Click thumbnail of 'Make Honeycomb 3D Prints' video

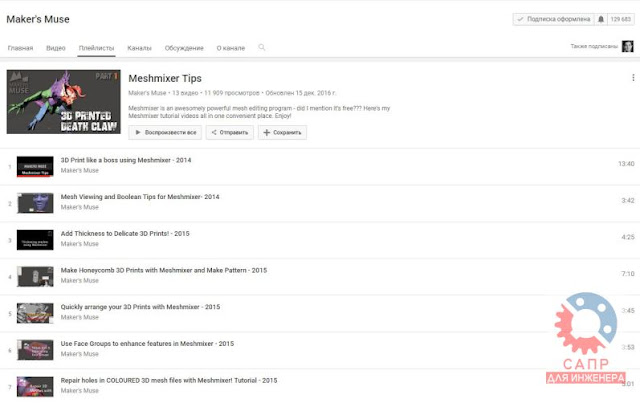click(35, 277)
